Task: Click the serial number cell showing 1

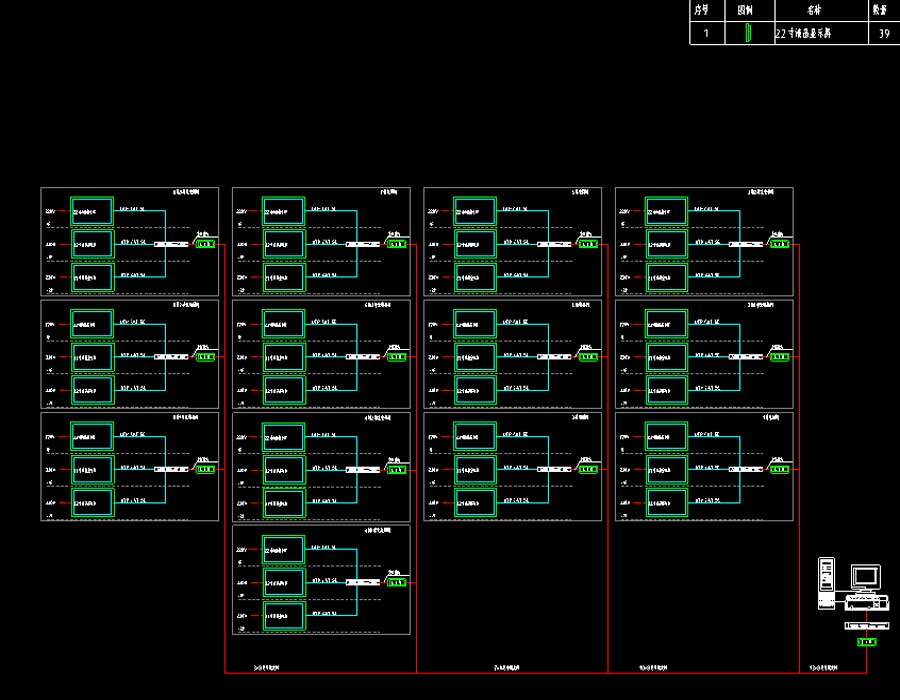Action: (x=706, y=33)
